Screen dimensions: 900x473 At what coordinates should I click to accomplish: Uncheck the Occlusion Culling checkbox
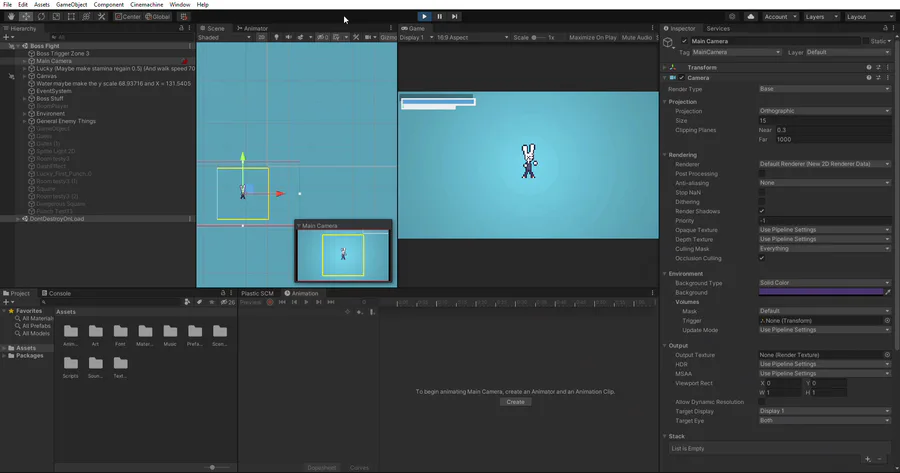point(762,258)
